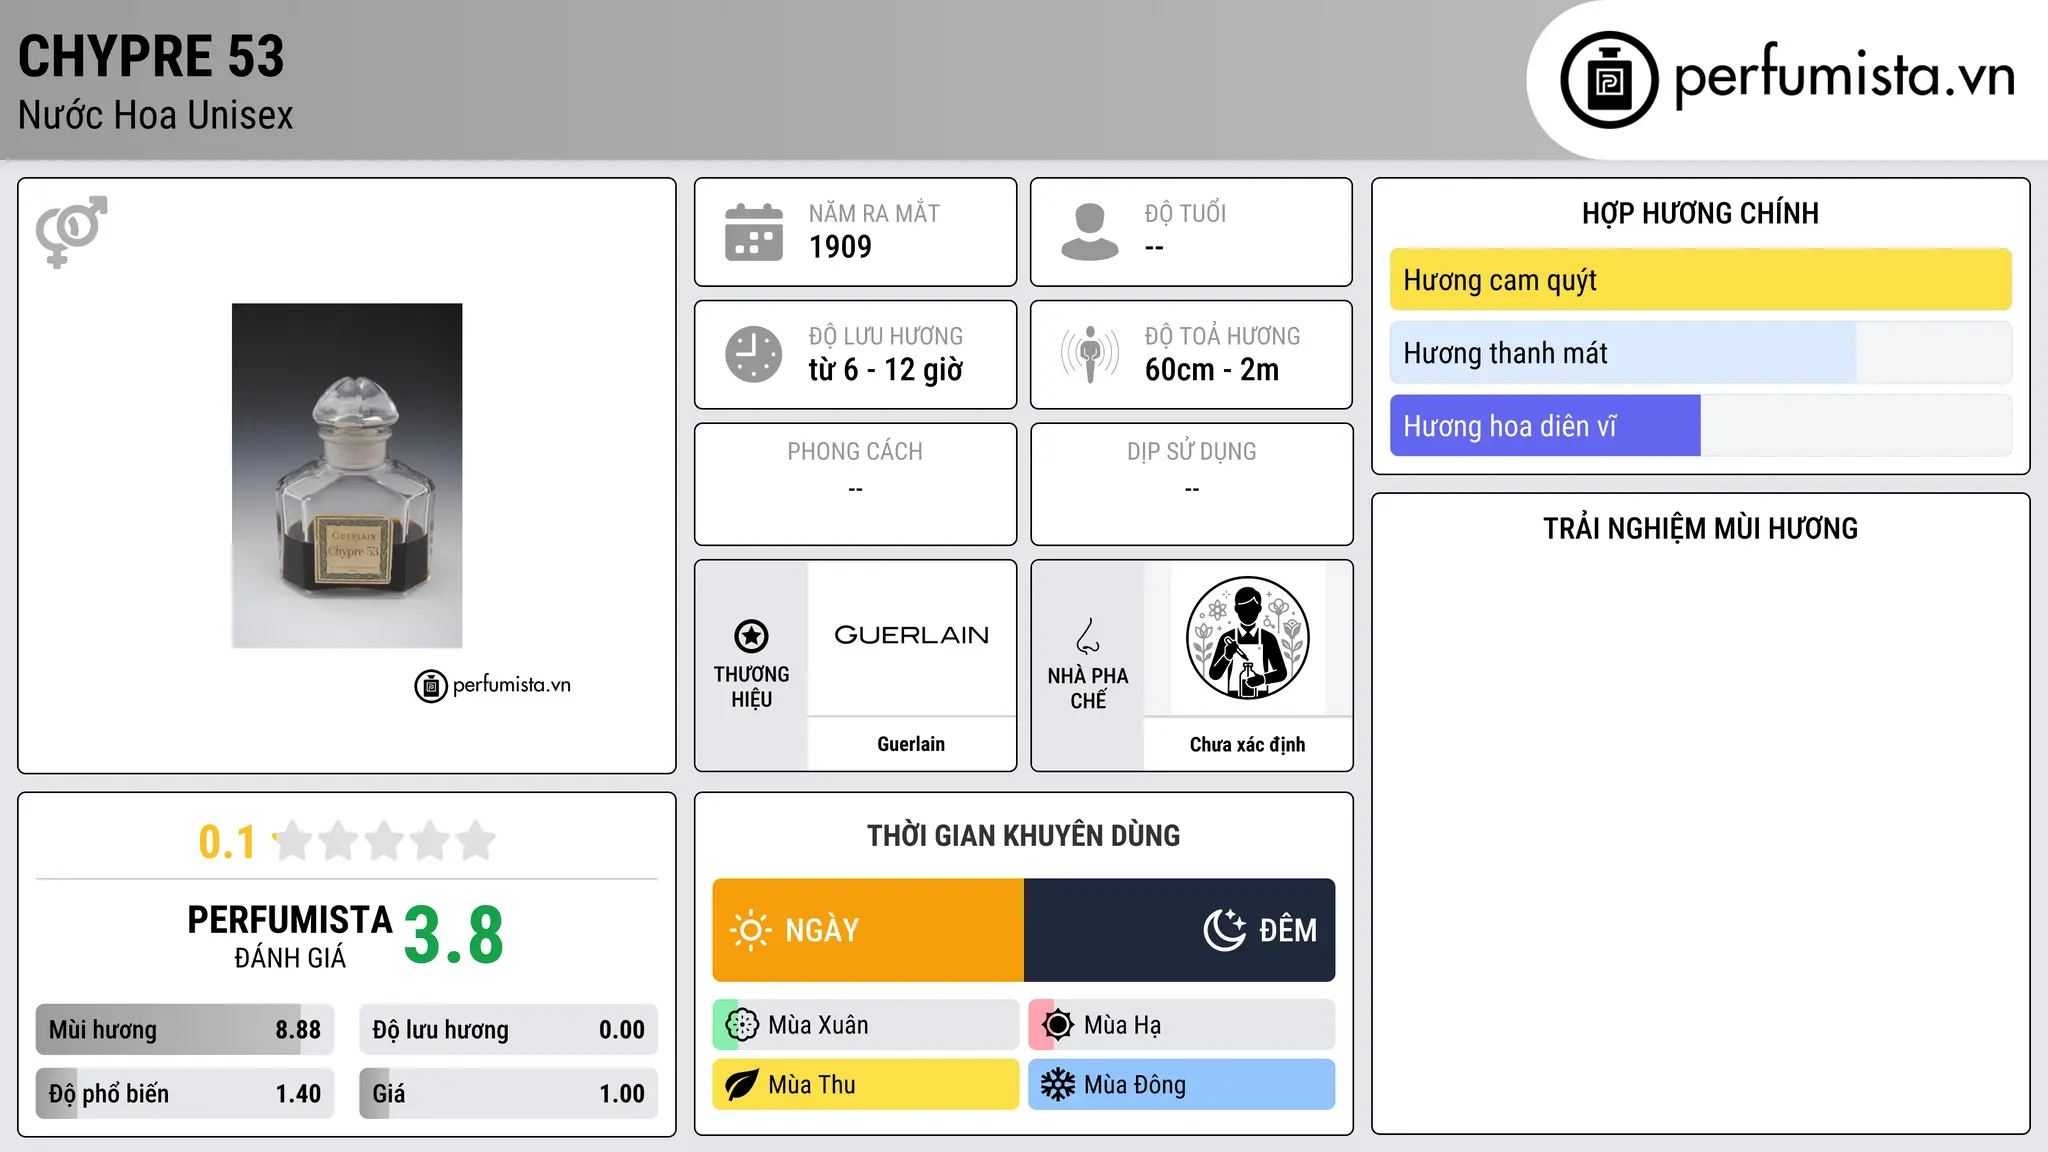Viewport: 2048px width, 1152px height.
Task: Click the perfumista.vn site name
Action: [x=1845, y=76]
